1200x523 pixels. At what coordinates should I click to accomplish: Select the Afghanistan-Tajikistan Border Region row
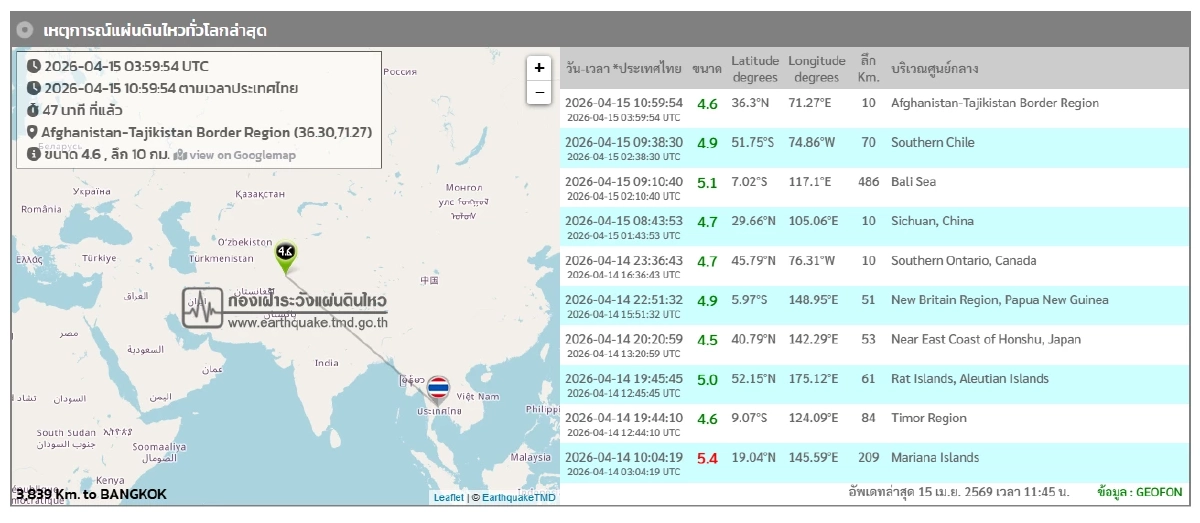[x=873, y=109]
